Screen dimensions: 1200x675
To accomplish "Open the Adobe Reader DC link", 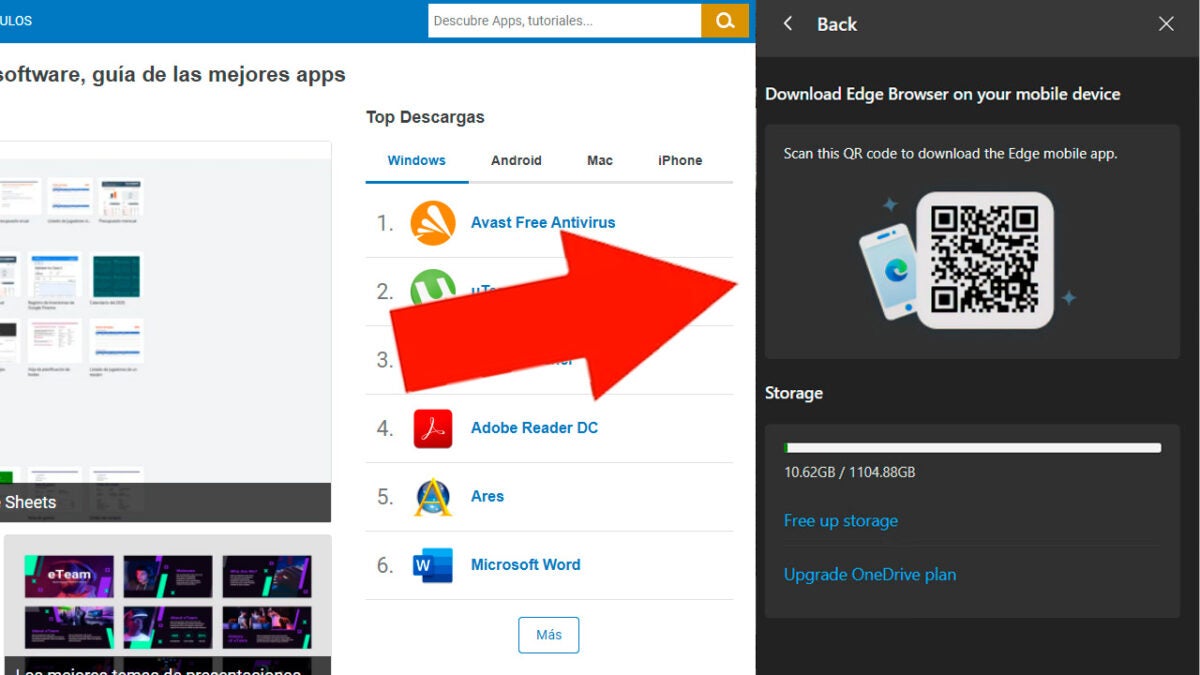I will click(534, 428).
